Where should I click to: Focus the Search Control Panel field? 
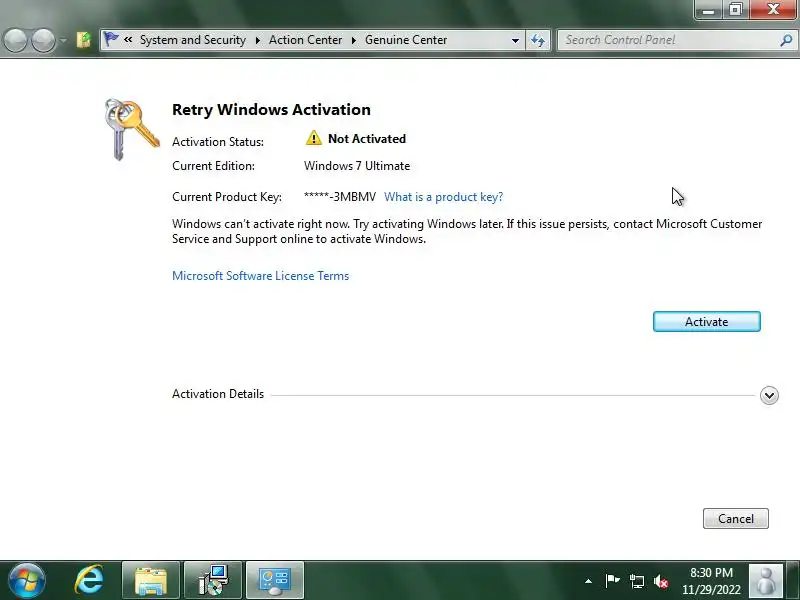(x=676, y=40)
